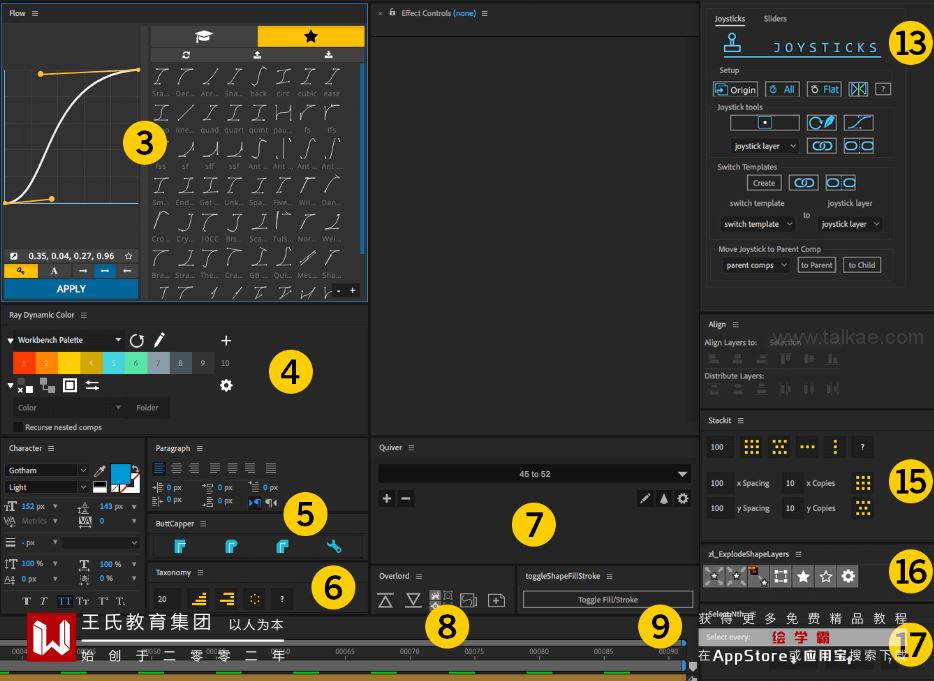Click the APPLY button in Flow
Viewport: 934px width, 681px height.
tap(71, 289)
